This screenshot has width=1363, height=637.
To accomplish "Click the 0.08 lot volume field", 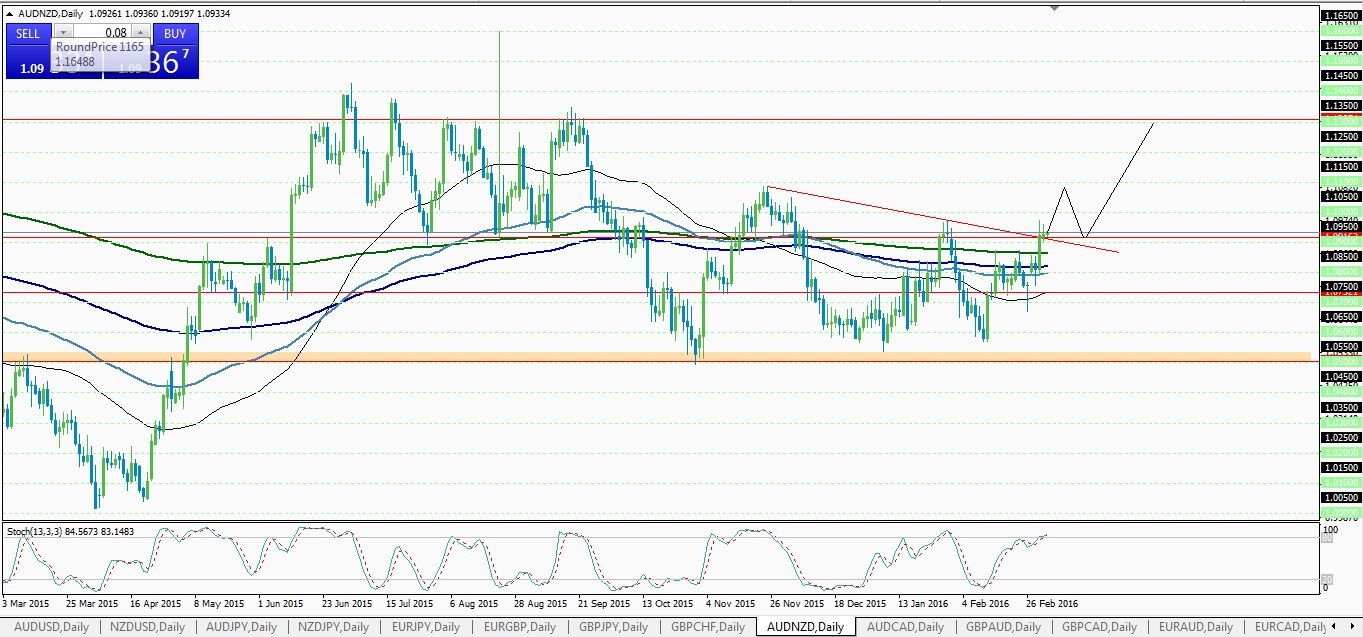I will (x=101, y=33).
